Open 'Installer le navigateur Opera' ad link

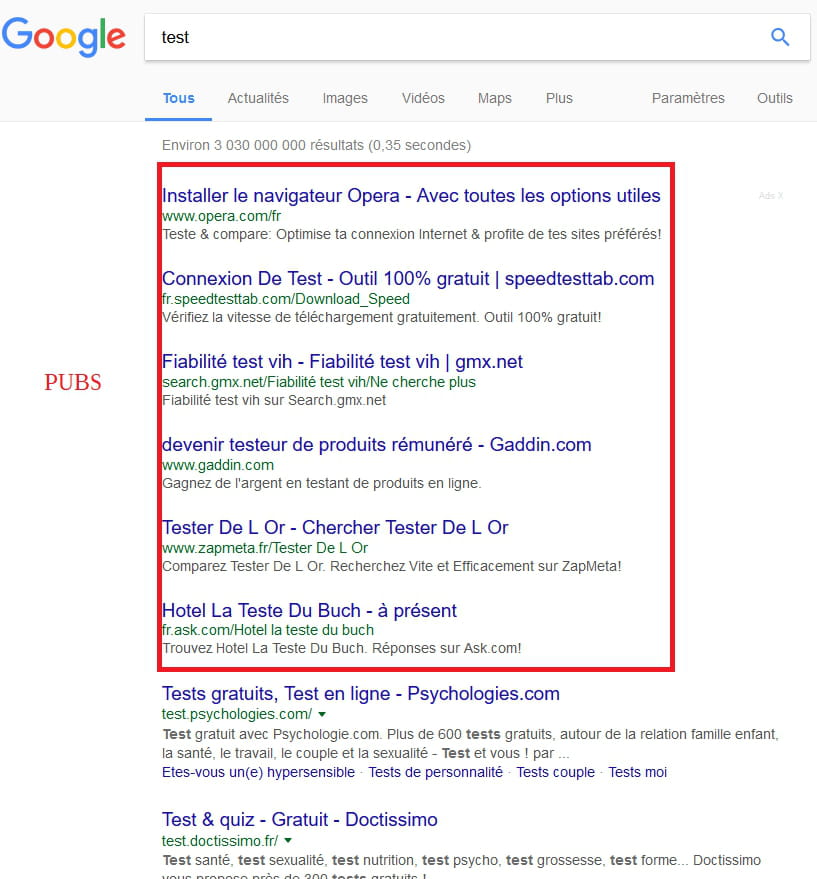pyautogui.click(x=411, y=196)
